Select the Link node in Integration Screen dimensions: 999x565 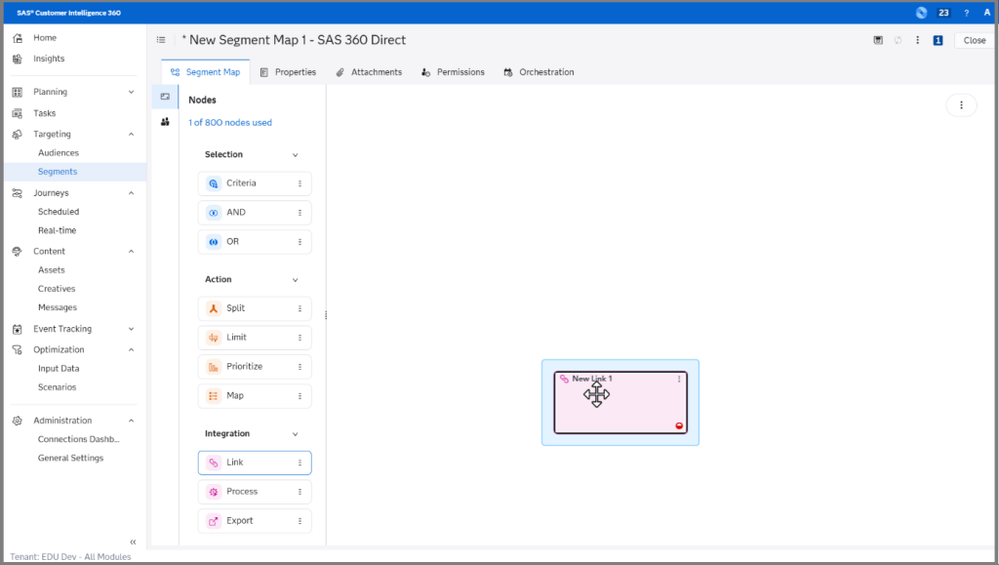click(x=254, y=462)
